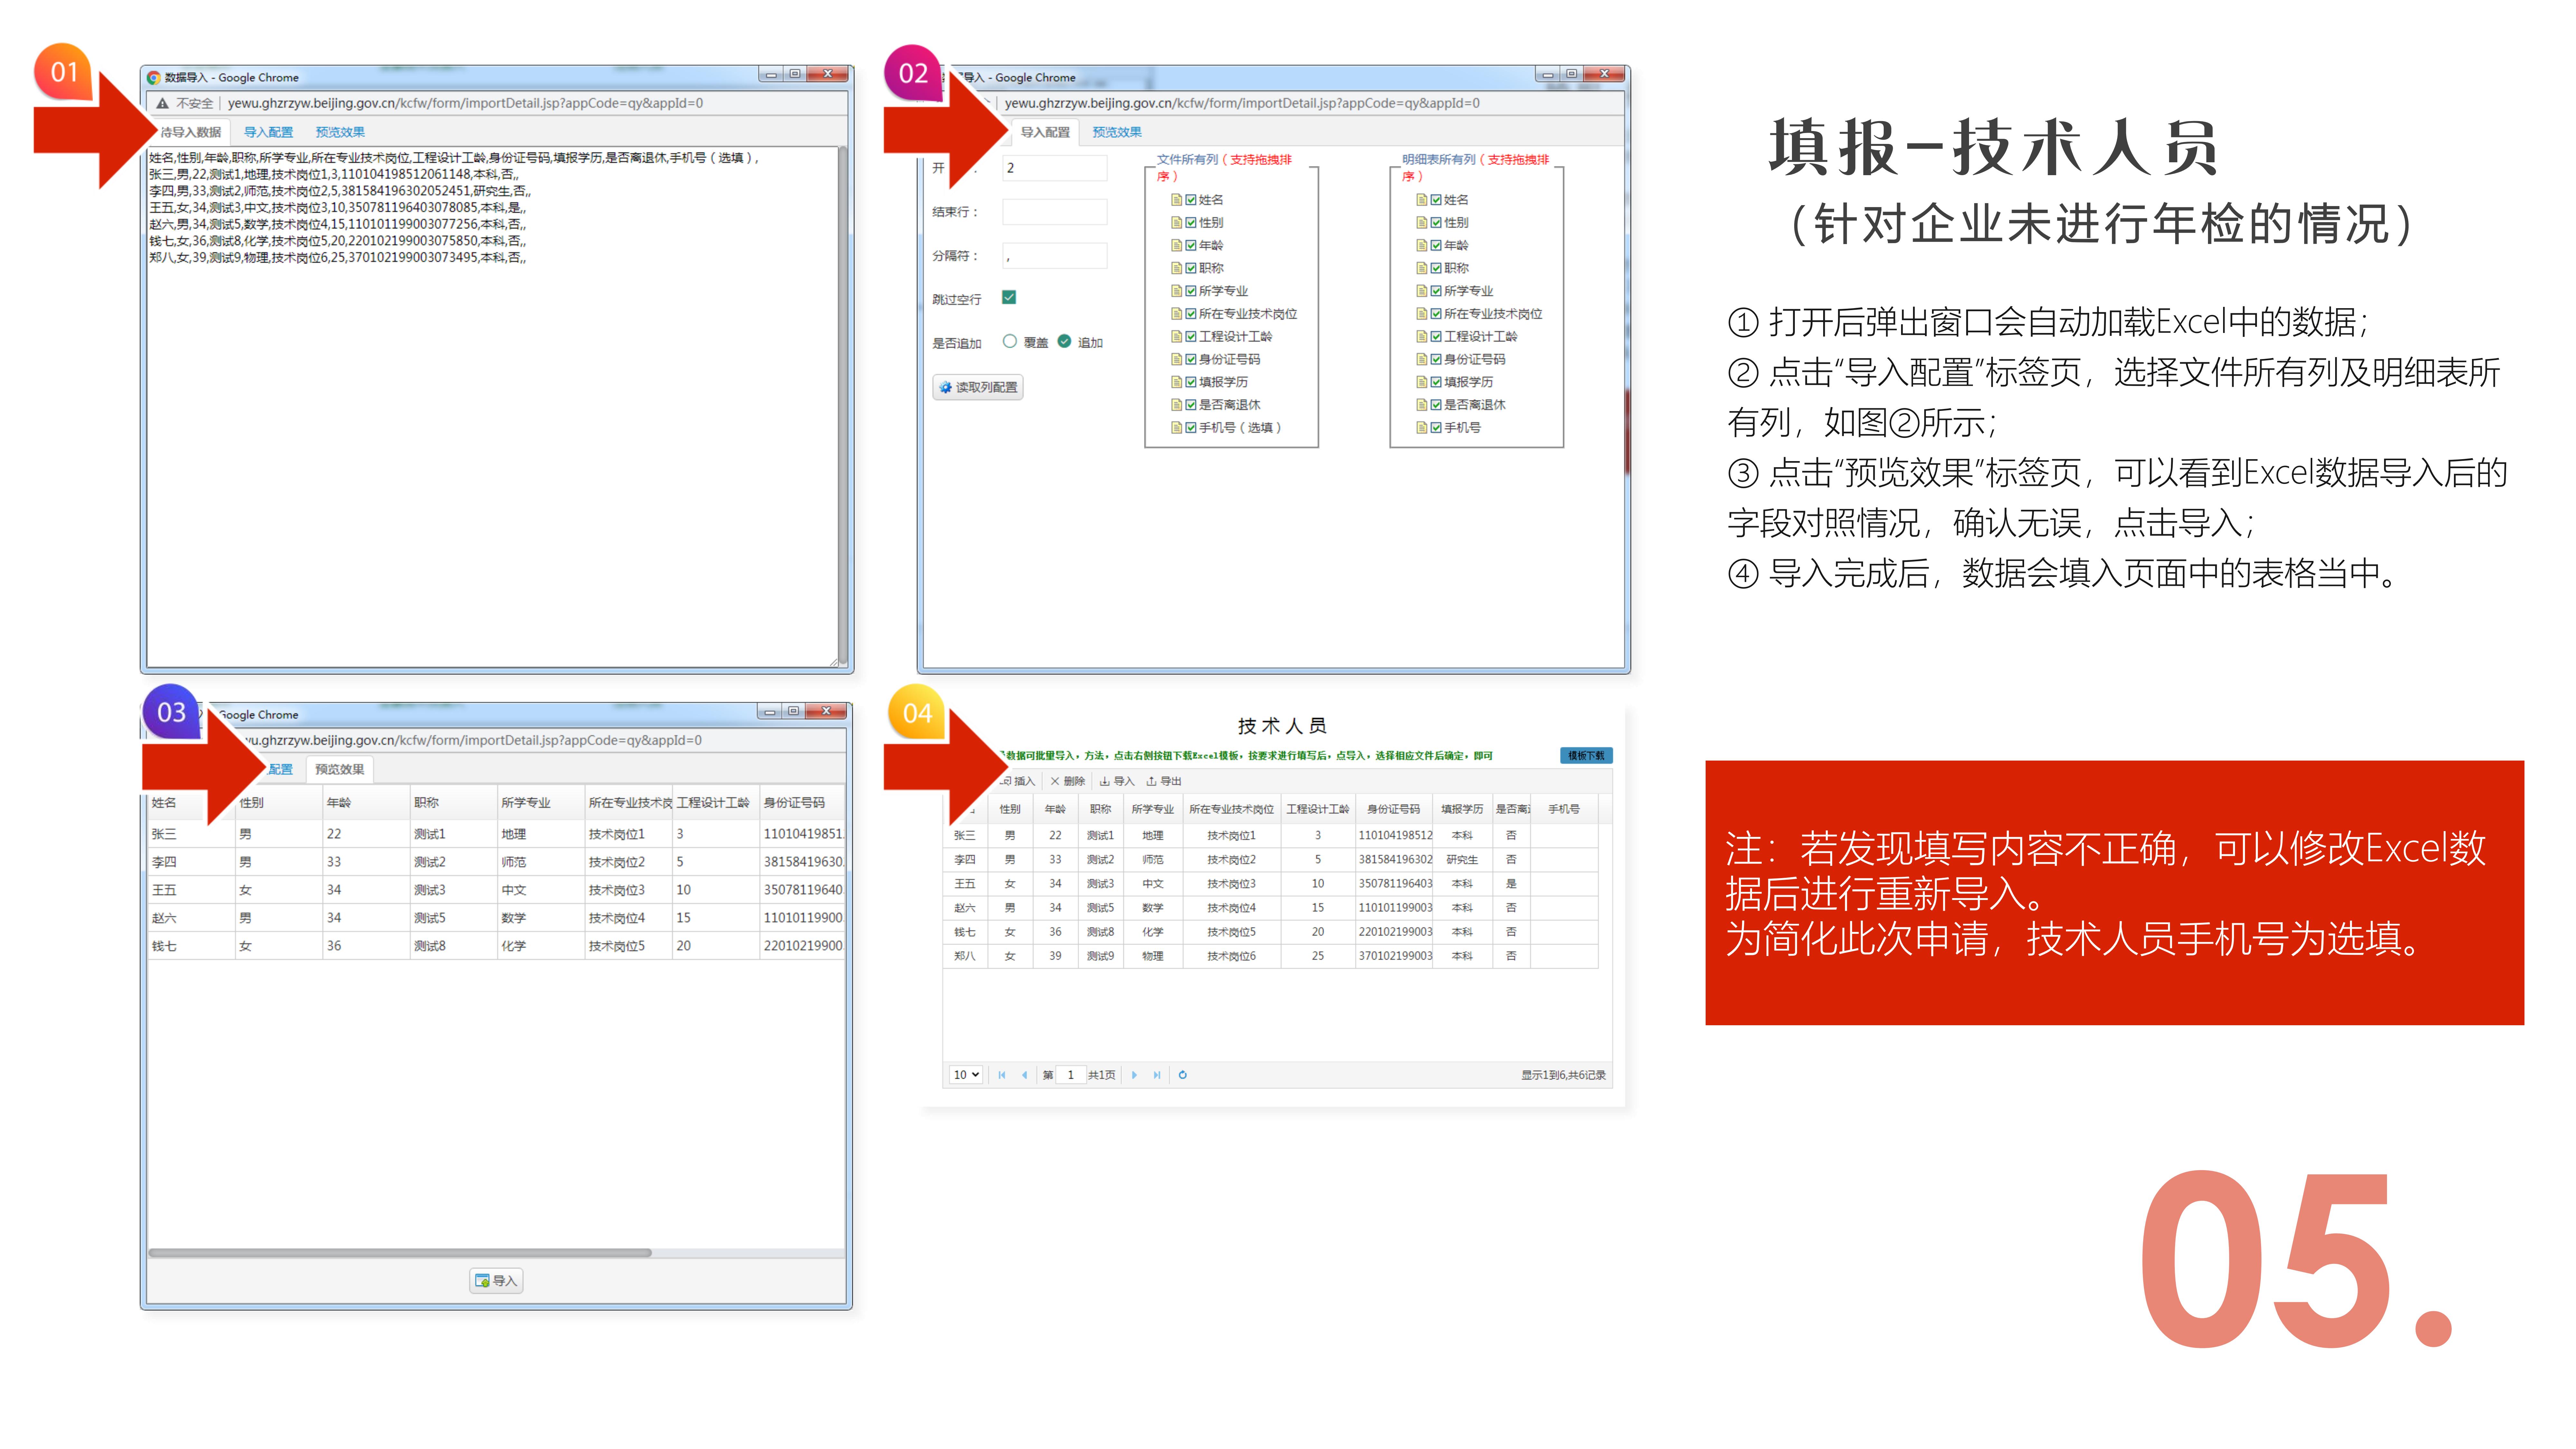Click the 待导入数据 text area in window 01
Viewport: 2576px width, 1449px height.
pos(492,407)
